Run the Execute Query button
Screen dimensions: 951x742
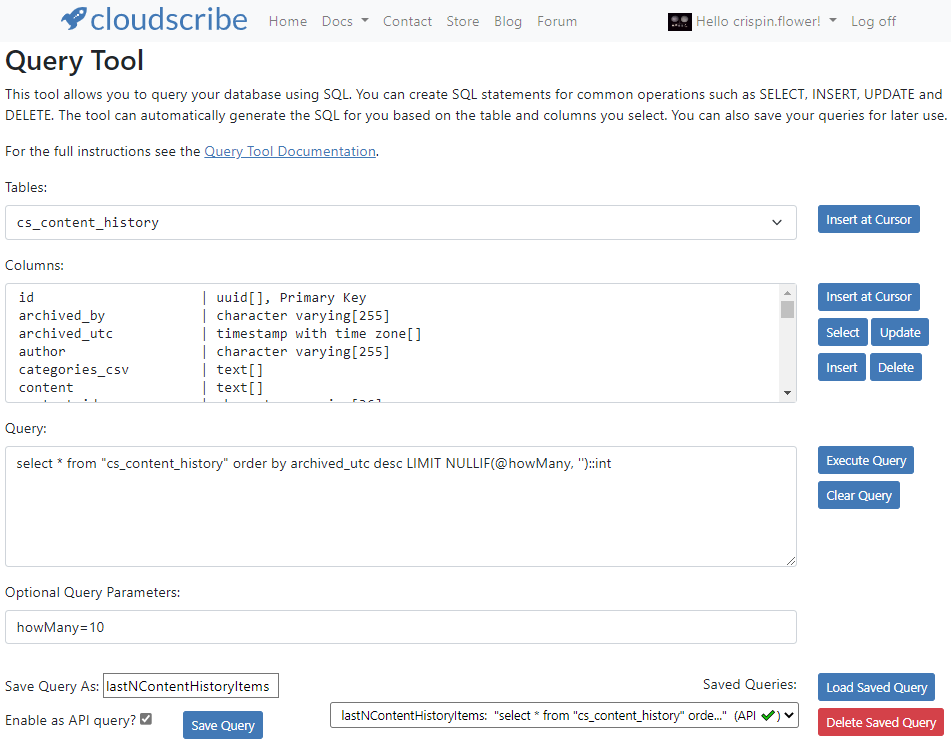coord(865,460)
